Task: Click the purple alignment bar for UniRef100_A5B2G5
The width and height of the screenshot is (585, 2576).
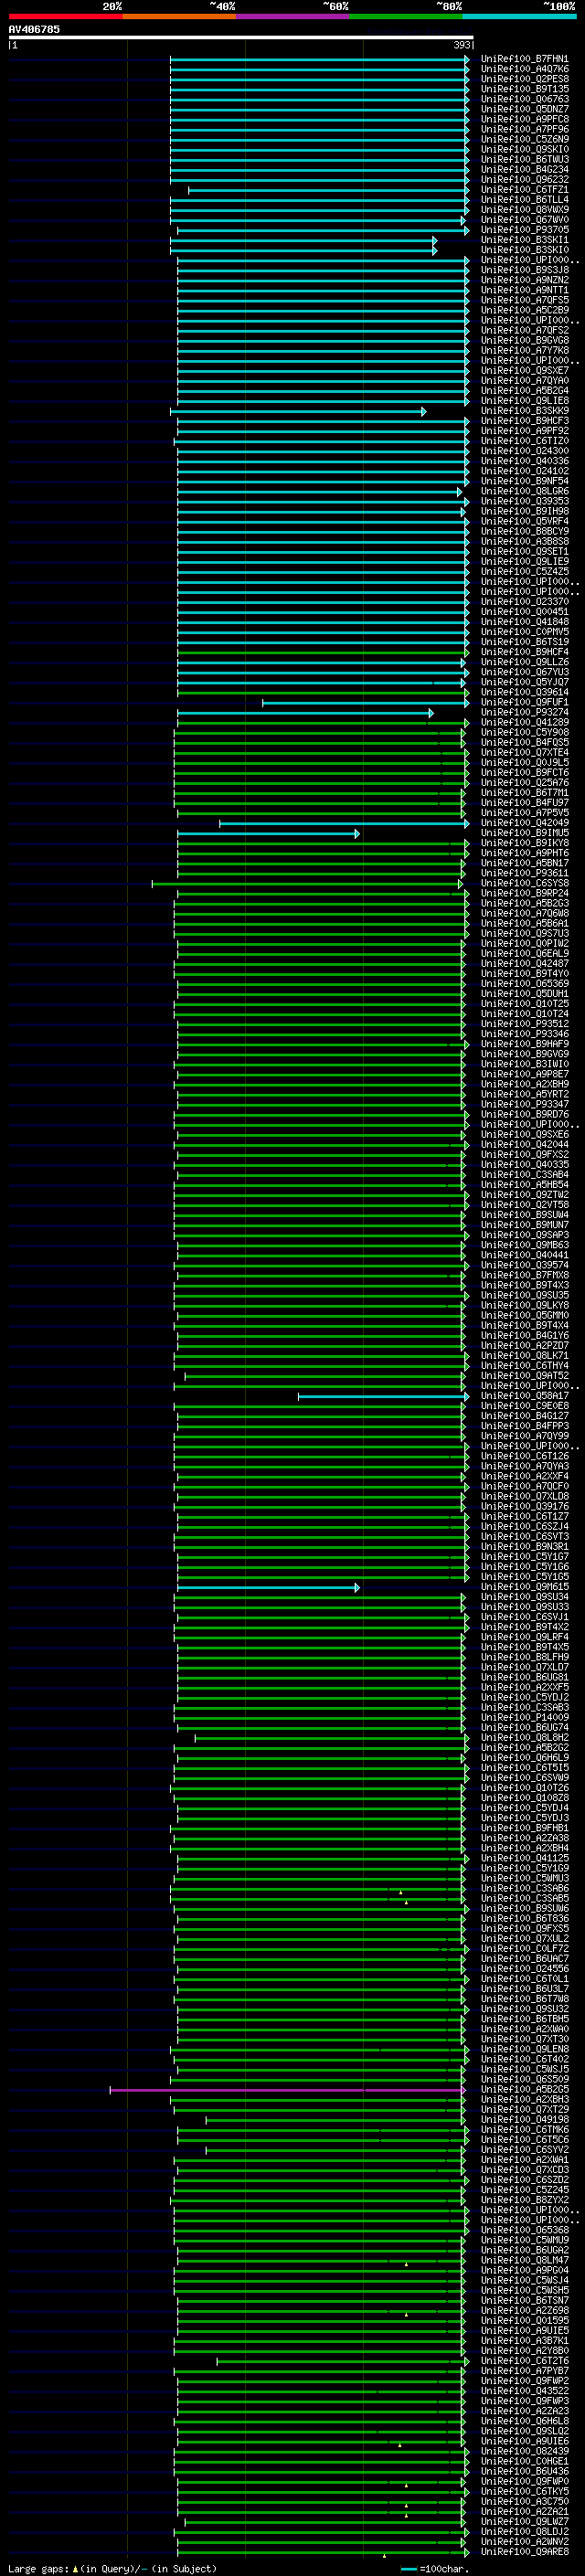Action: (287, 2090)
